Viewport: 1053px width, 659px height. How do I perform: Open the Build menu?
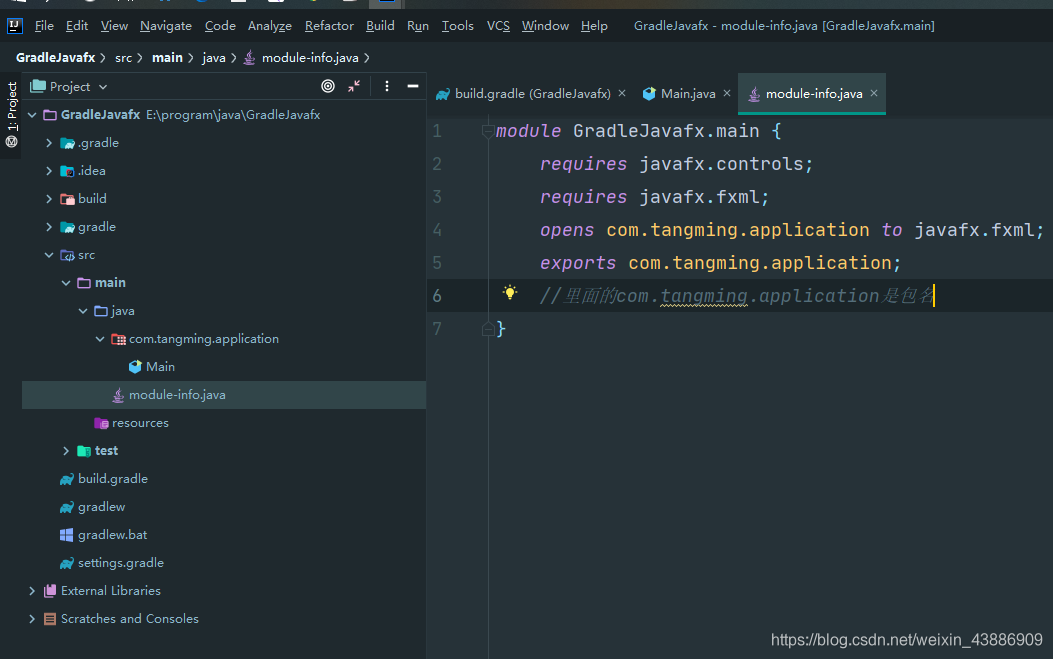point(380,26)
